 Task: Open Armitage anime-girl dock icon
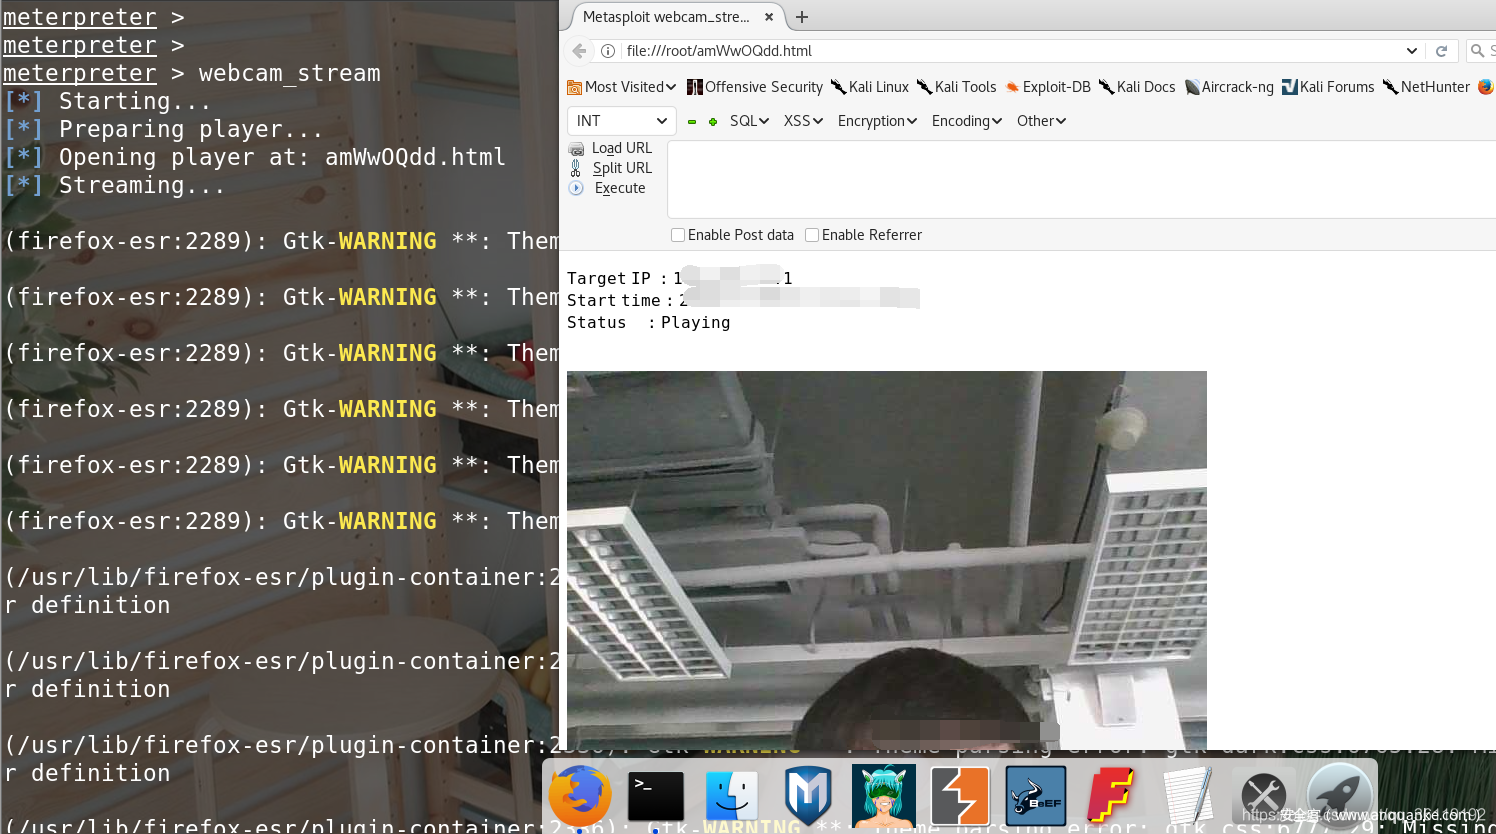pyautogui.click(x=884, y=796)
